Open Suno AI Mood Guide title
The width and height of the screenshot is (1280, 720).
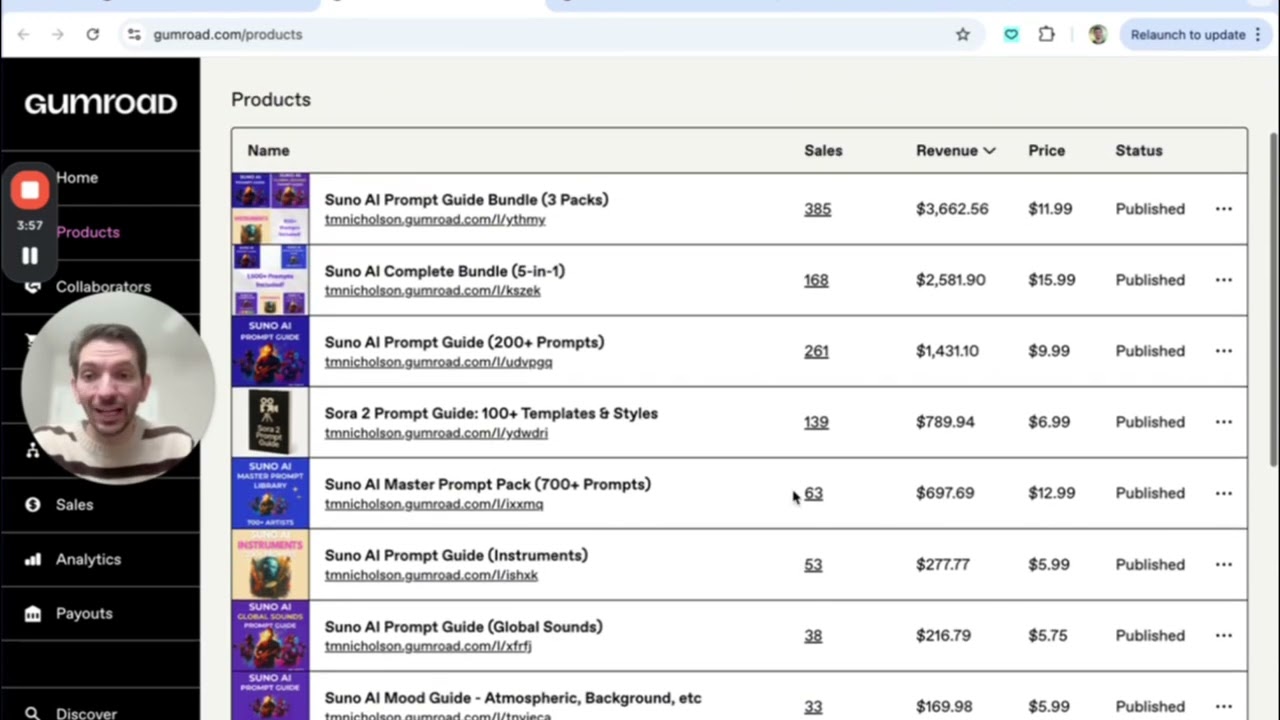pyautogui.click(x=513, y=698)
